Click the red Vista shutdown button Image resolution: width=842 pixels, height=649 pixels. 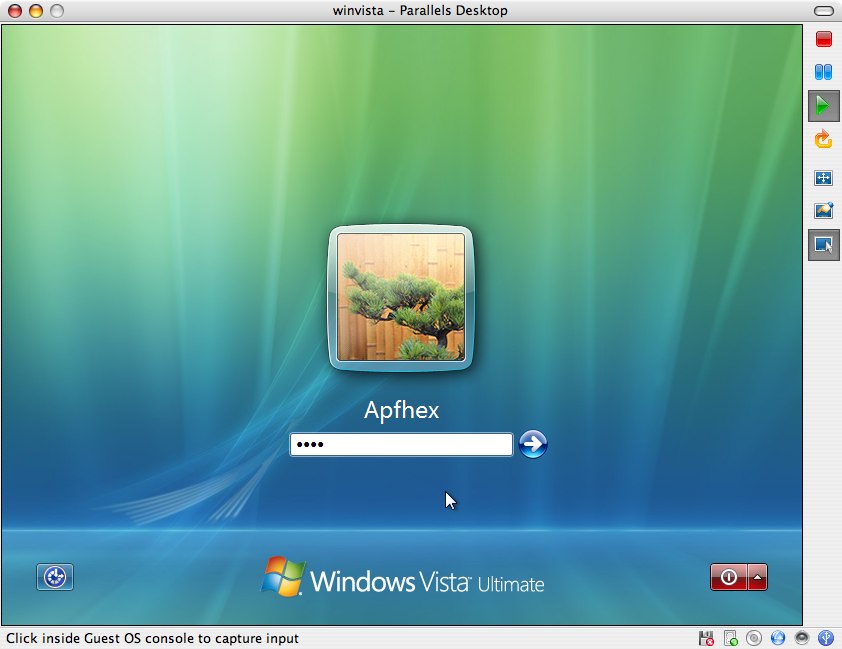pyautogui.click(x=728, y=577)
